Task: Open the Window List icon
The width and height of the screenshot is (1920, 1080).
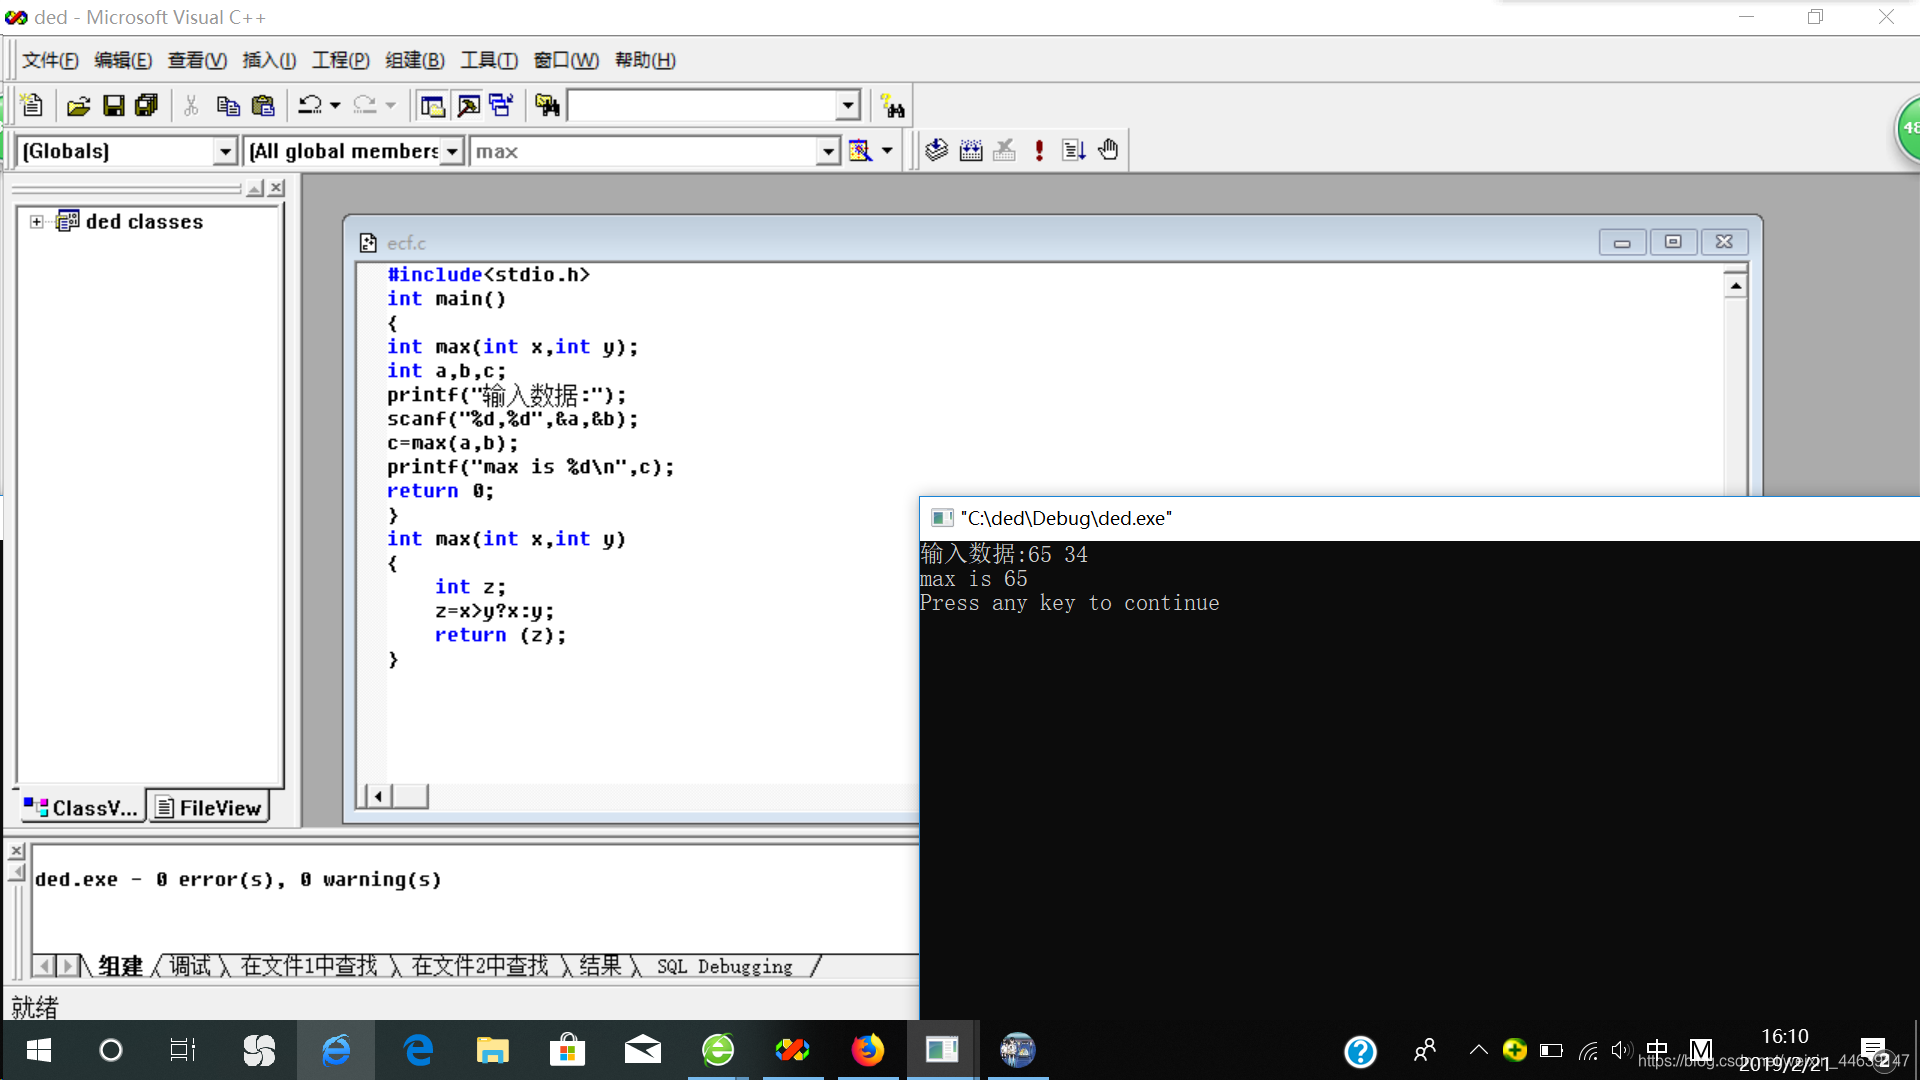Action: tap(501, 105)
